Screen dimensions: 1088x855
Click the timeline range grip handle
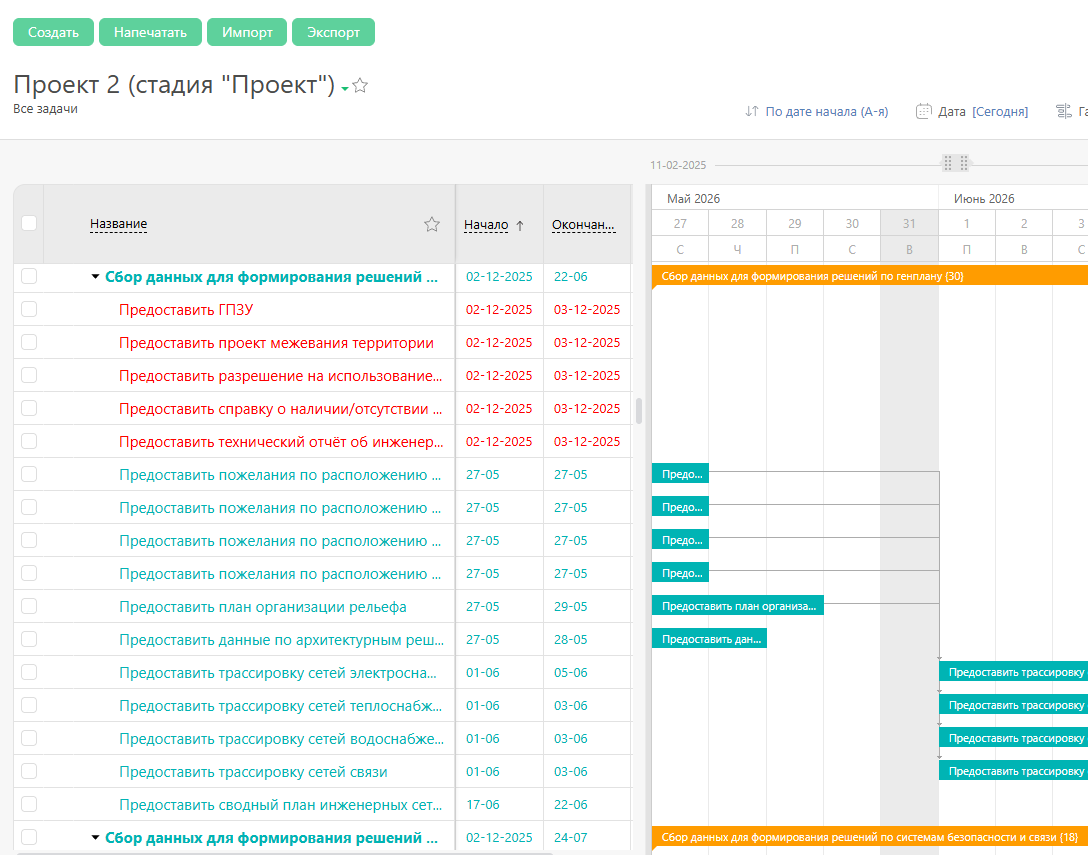955,163
